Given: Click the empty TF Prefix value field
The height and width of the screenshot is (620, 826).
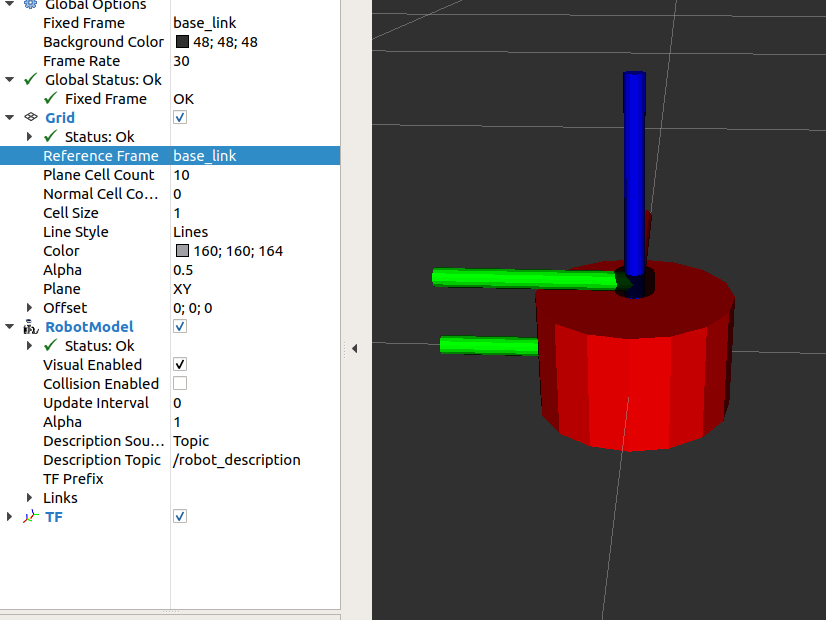Looking at the screenshot, I should tap(255, 479).
